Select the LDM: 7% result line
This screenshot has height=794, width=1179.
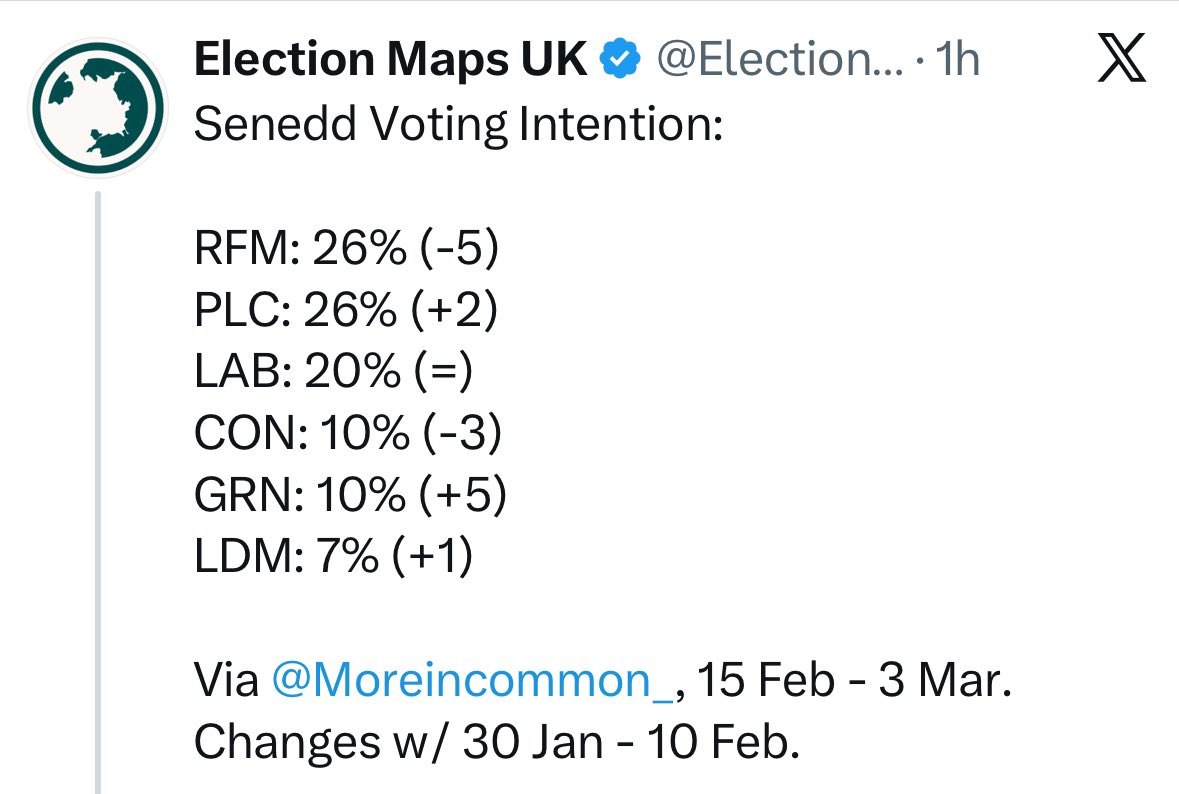332,558
